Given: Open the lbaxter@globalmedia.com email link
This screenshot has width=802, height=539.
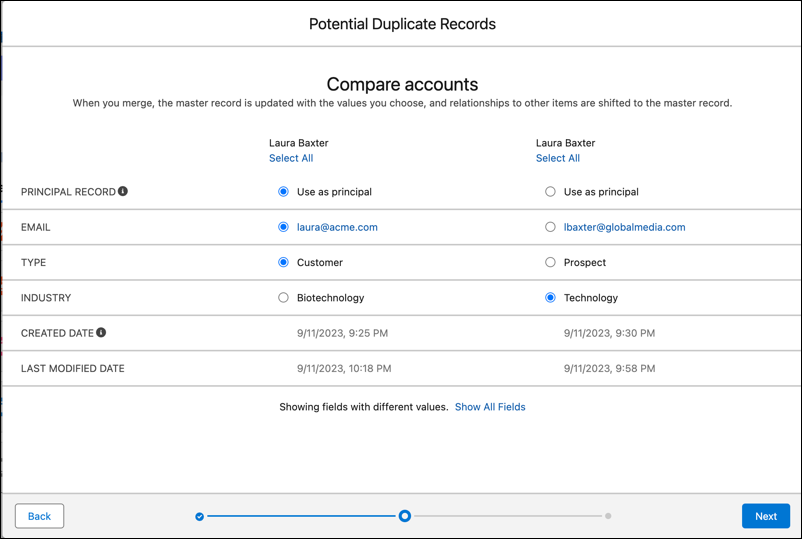Looking at the screenshot, I should pos(624,227).
